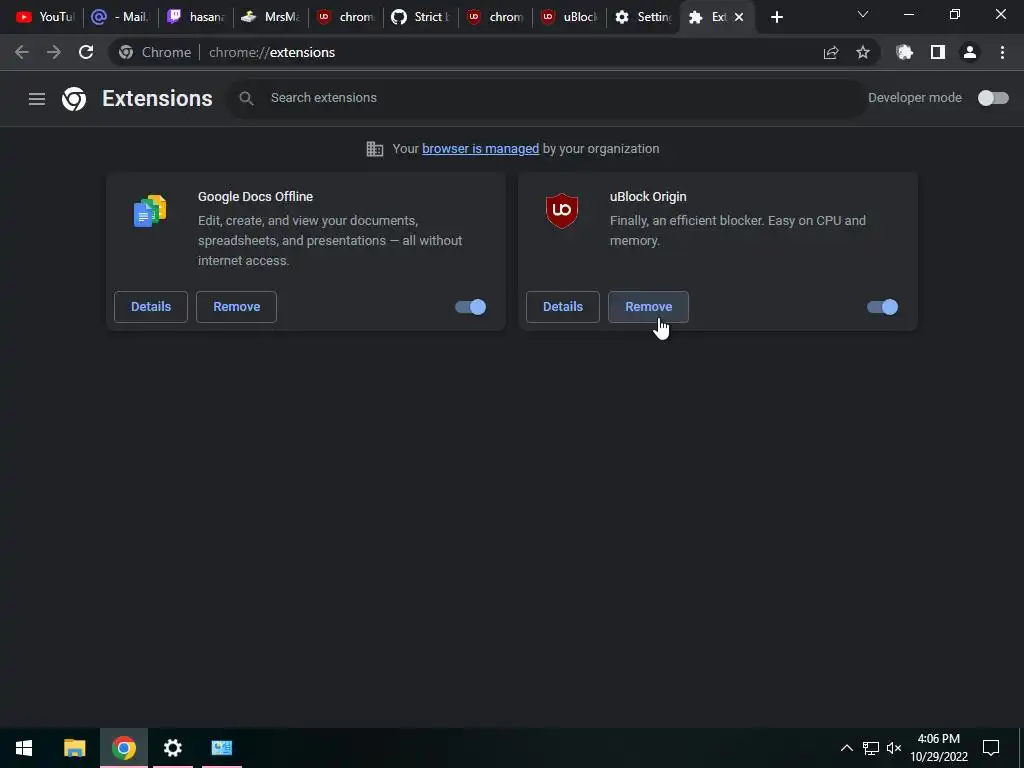The image size is (1024, 768).
Task: Disable the Google Docs Offline extension toggle
Action: click(x=470, y=307)
